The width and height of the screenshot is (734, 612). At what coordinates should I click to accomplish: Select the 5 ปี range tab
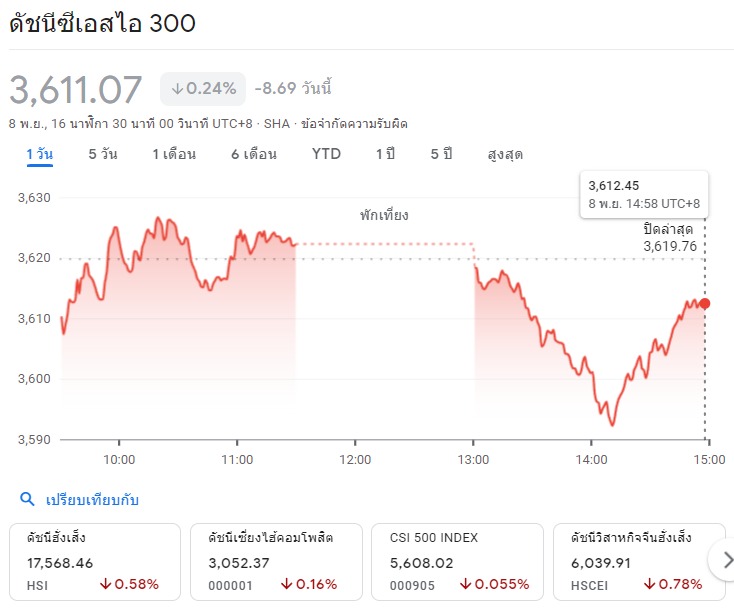(441, 154)
